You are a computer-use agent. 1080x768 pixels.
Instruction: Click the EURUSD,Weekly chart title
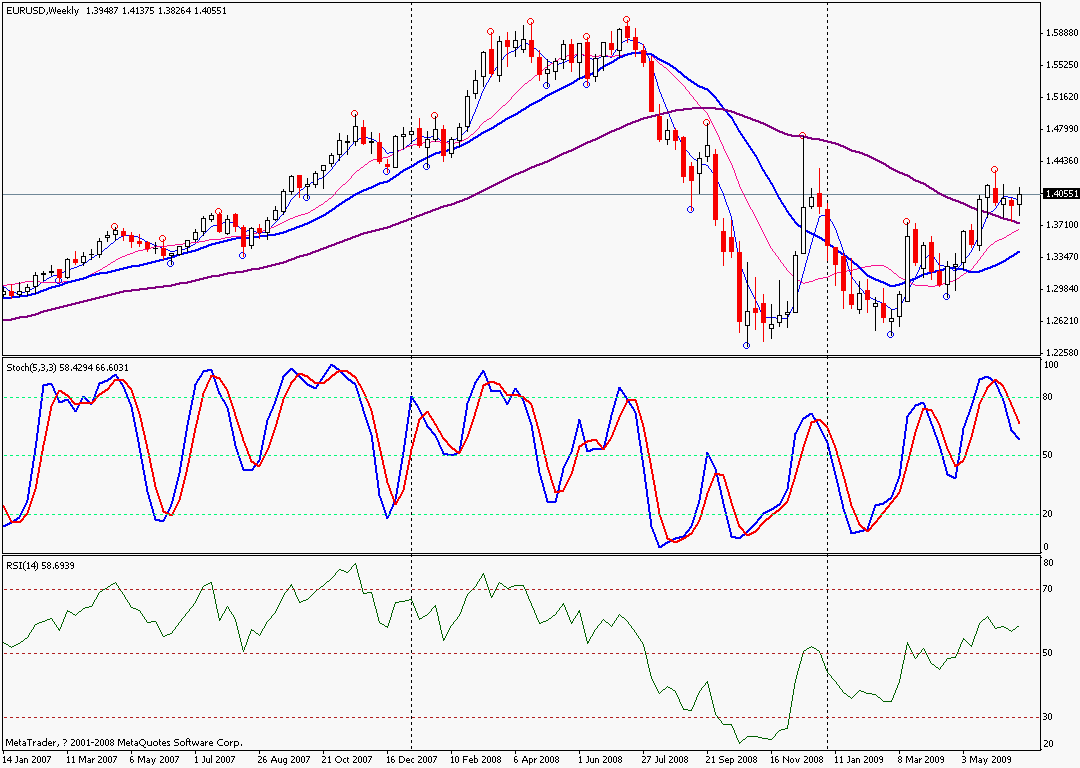click(43, 10)
